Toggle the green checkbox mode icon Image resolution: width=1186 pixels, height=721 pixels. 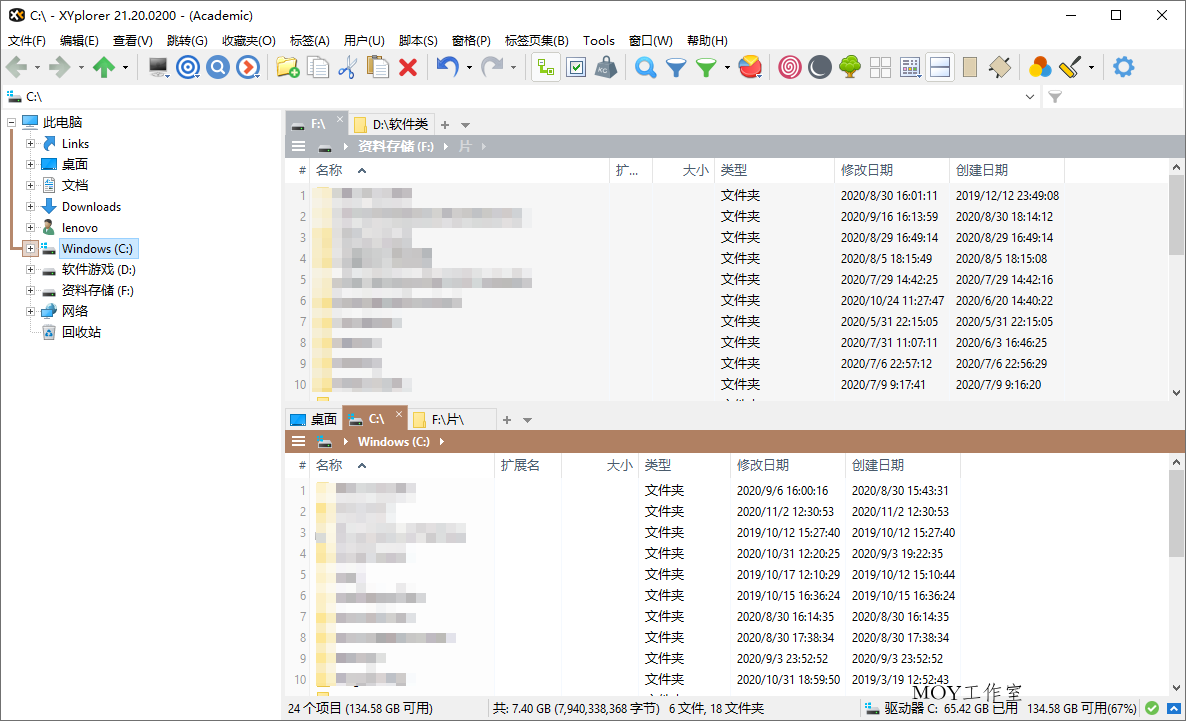click(575, 67)
